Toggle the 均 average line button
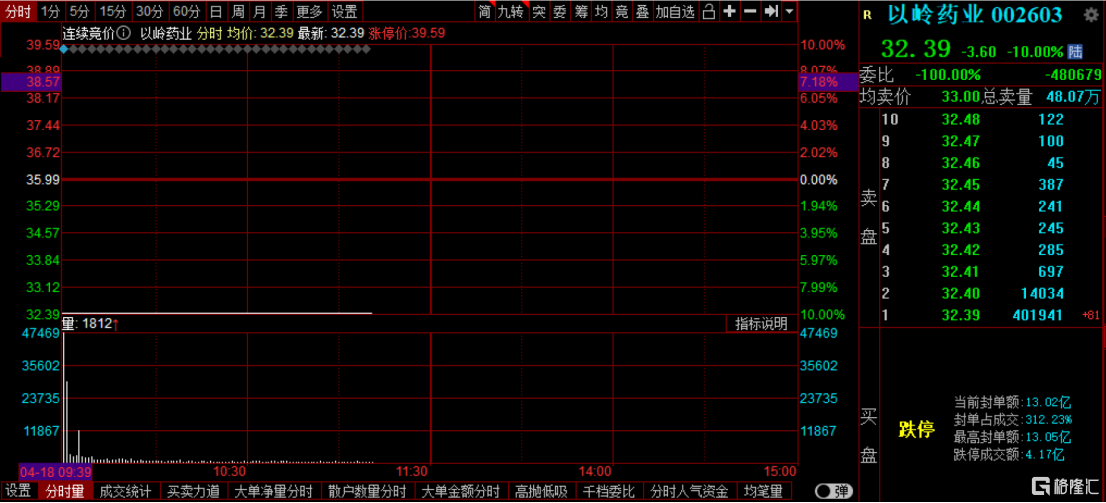 pyautogui.click(x=601, y=11)
